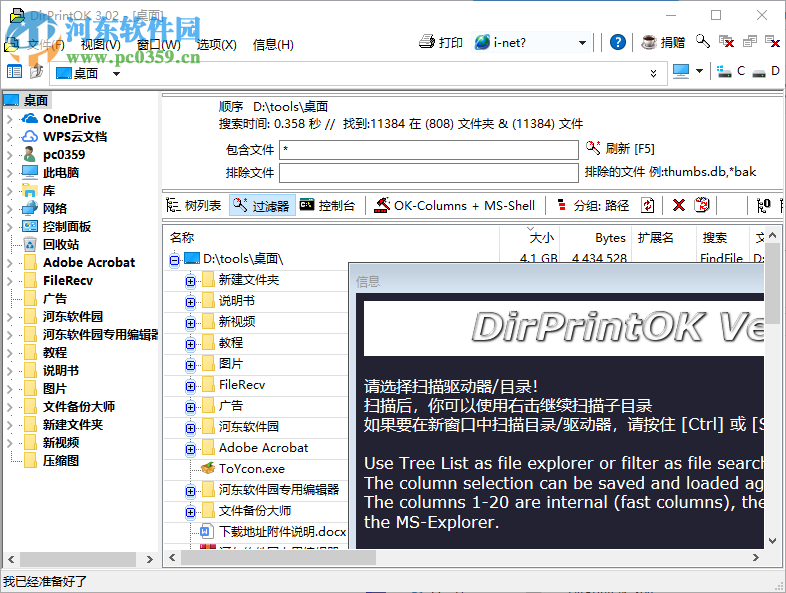This screenshot has height=593, width=786.
Task: Click the monitor icon next to drive list
Action: (x=681, y=71)
